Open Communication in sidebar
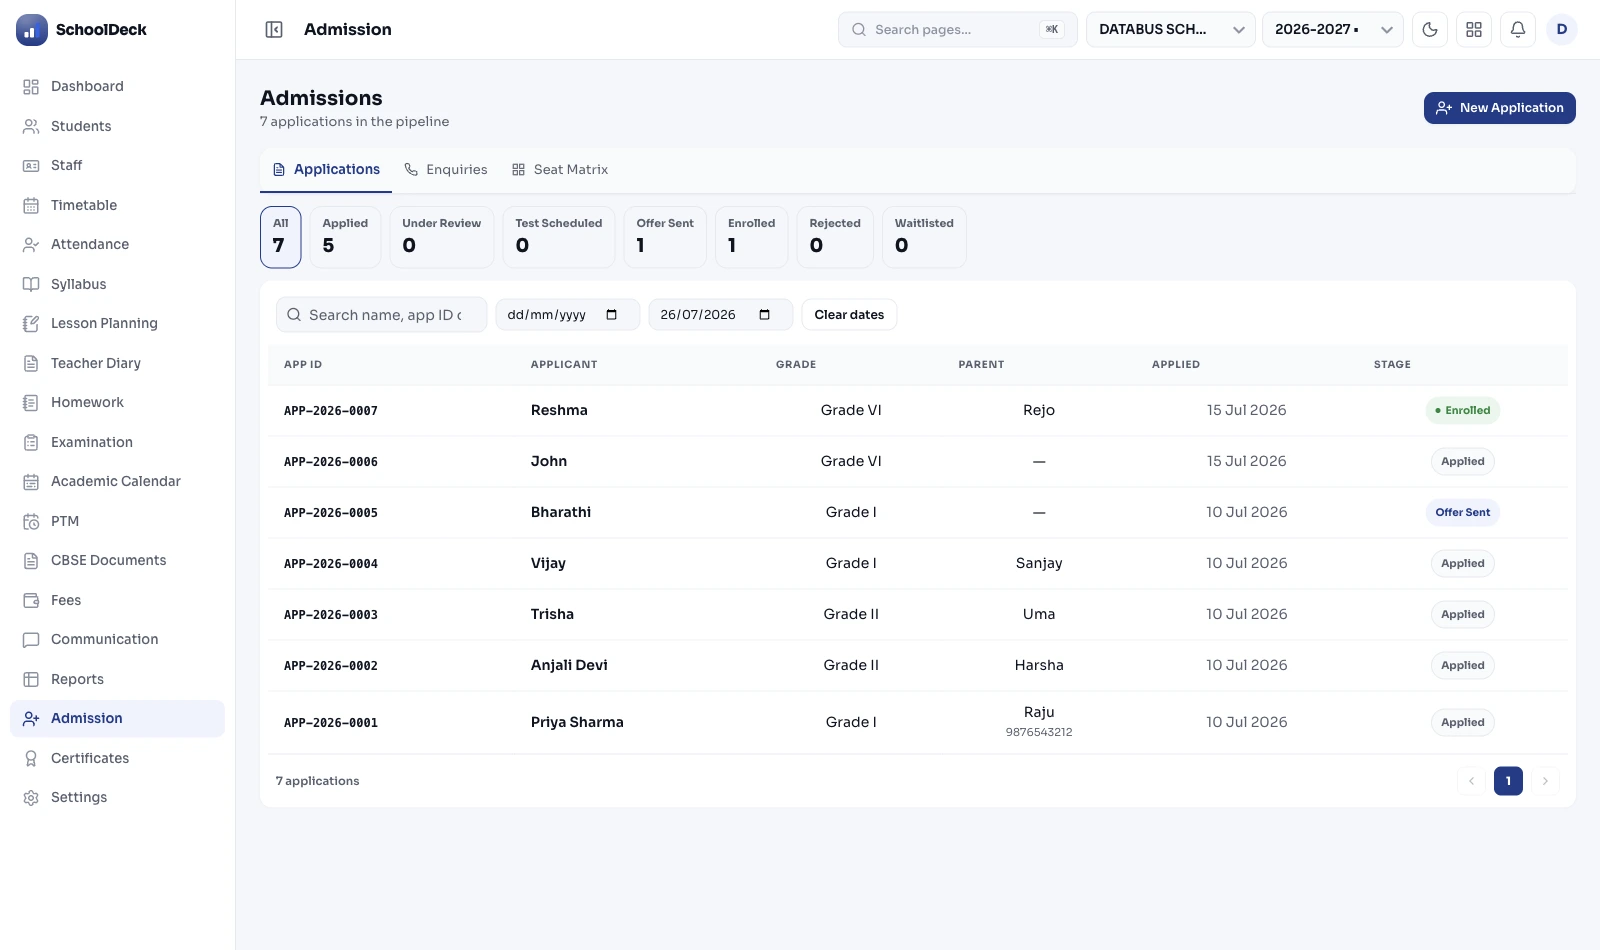The height and width of the screenshot is (950, 1600). click(x=117, y=639)
